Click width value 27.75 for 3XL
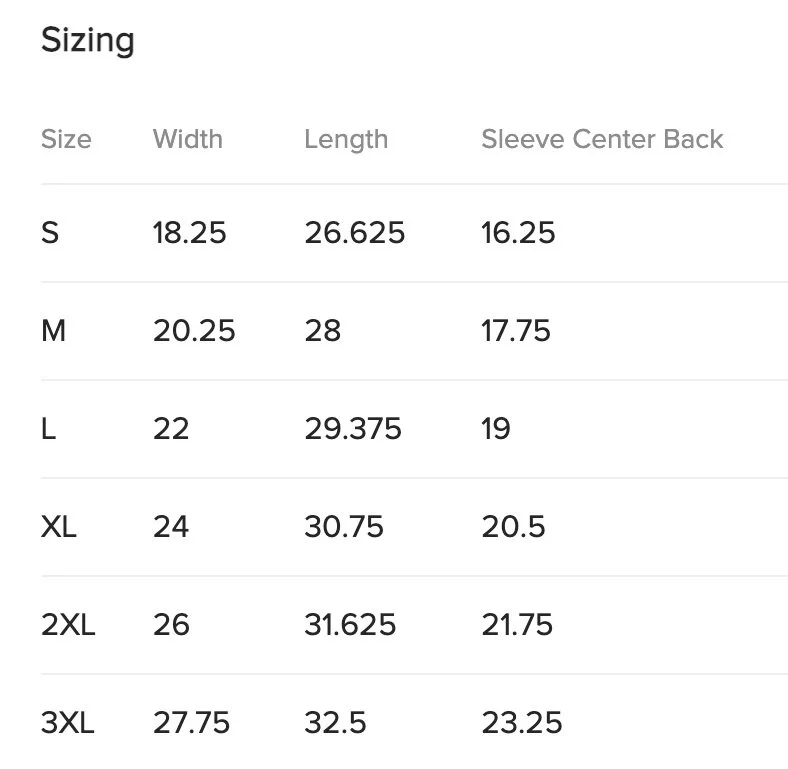 [191, 723]
